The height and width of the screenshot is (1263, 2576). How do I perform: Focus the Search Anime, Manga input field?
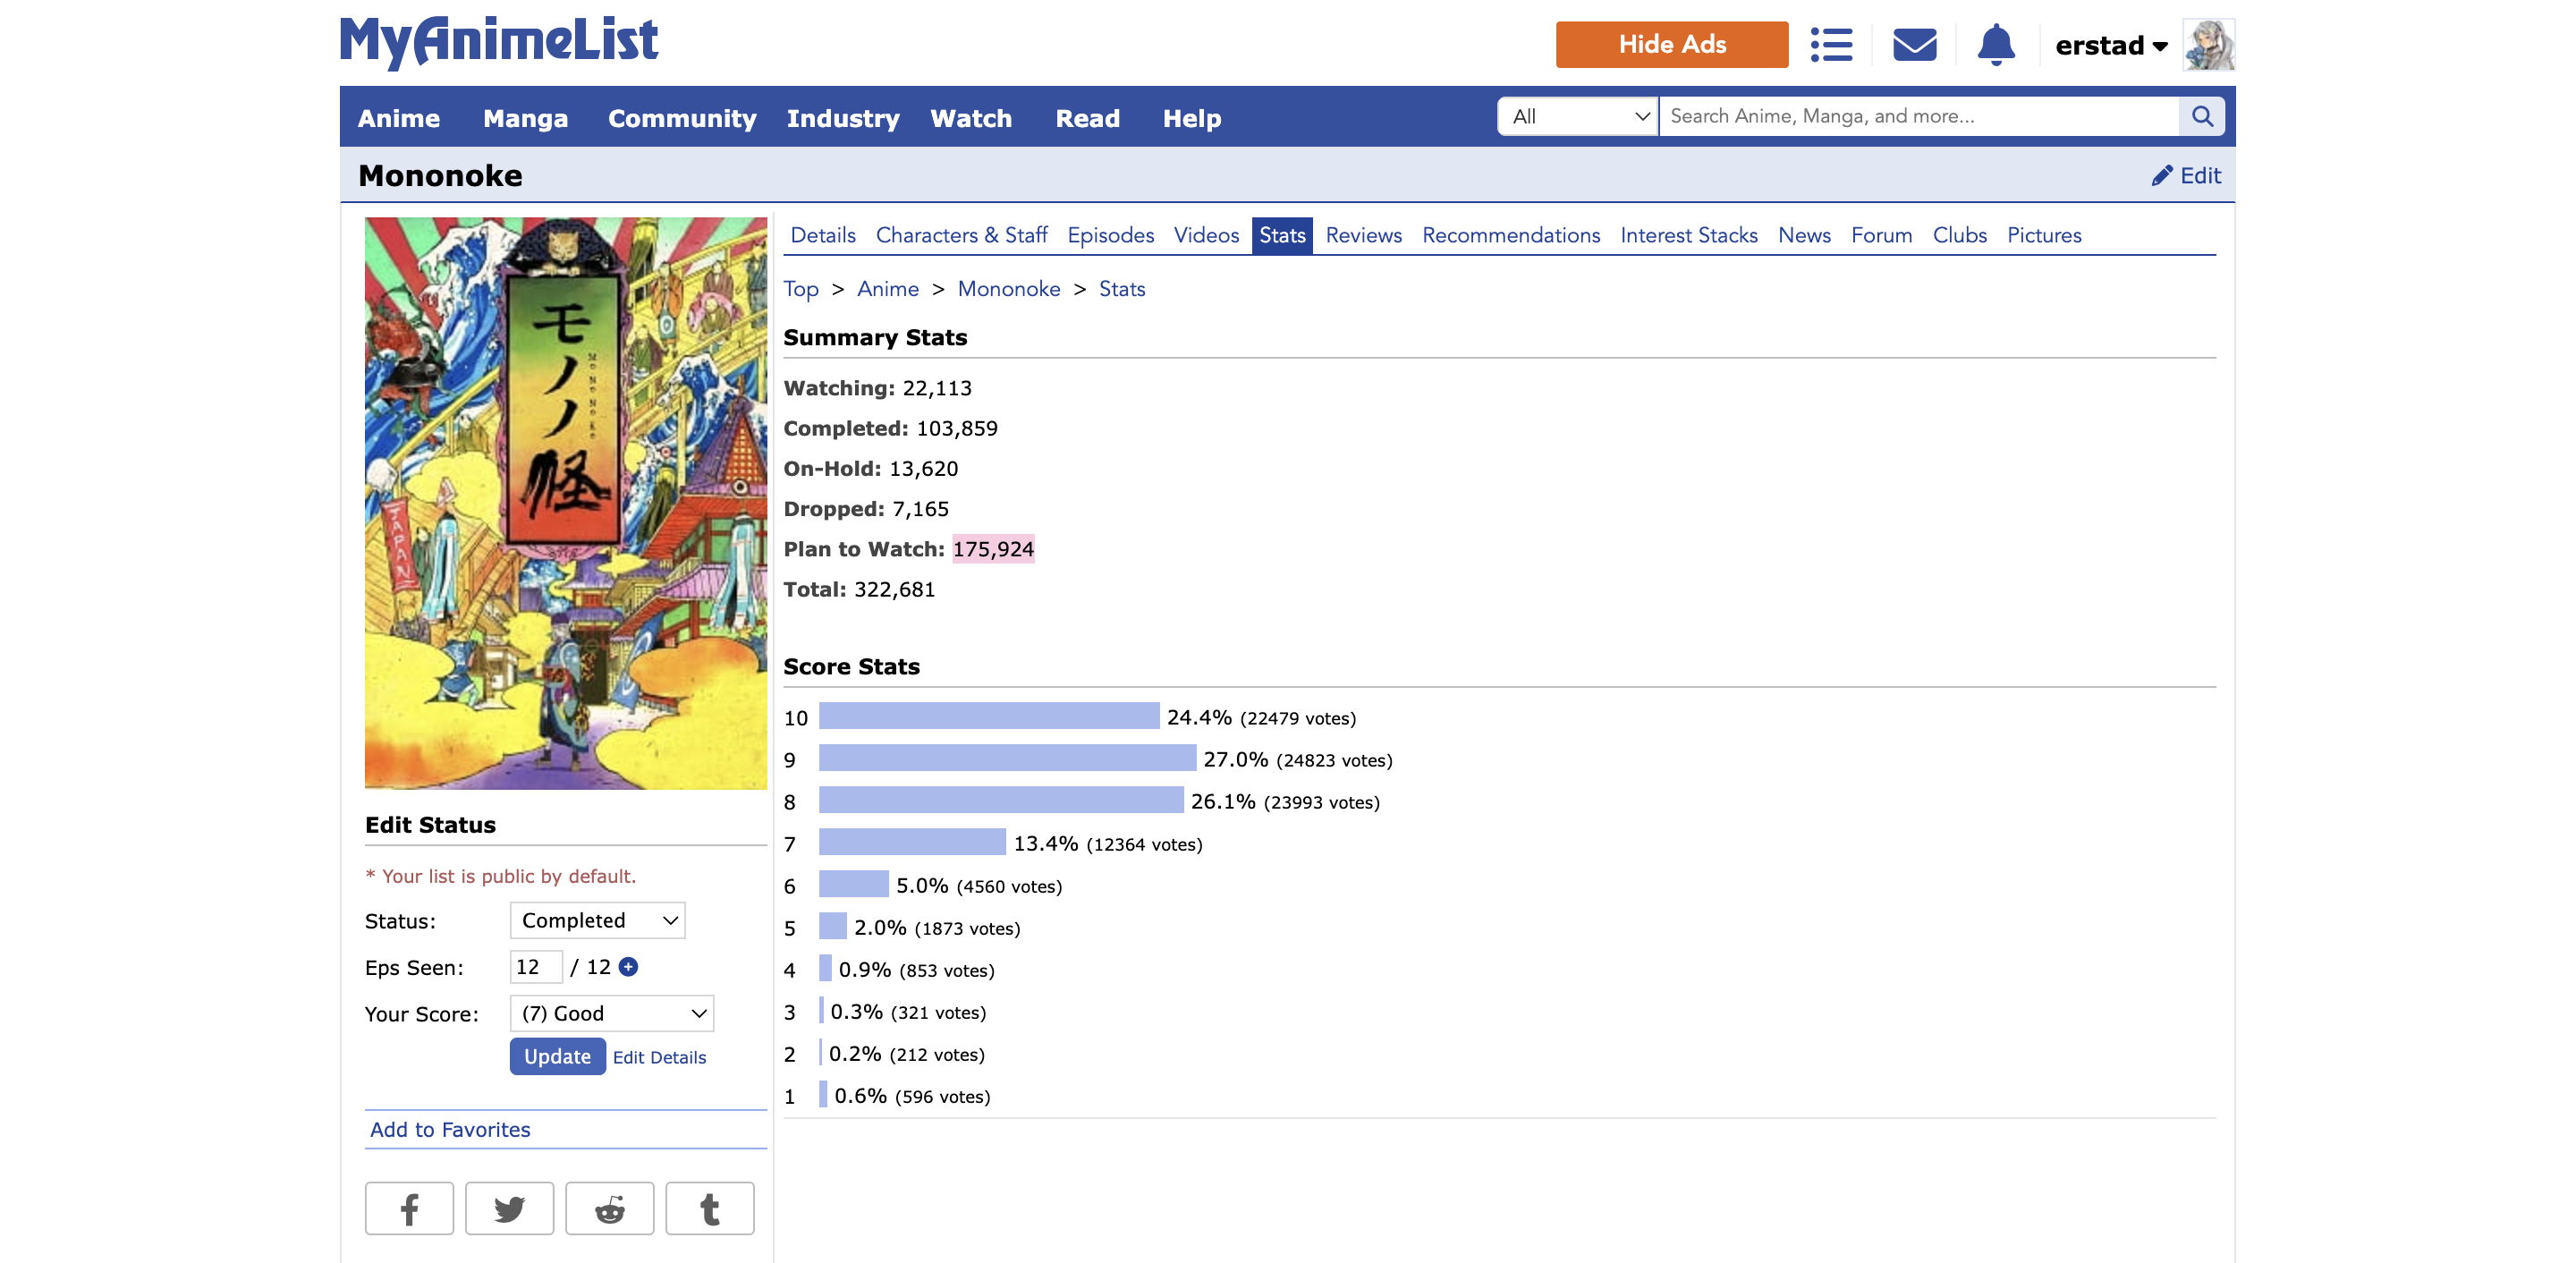click(x=1917, y=116)
